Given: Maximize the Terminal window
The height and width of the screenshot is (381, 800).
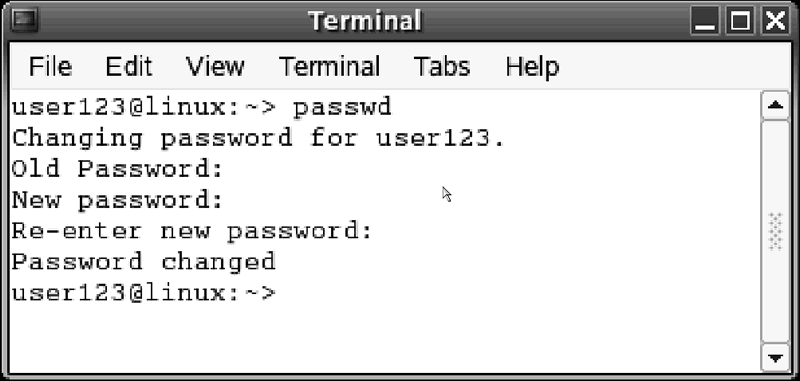Looking at the screenshot, I should [740, 21].
